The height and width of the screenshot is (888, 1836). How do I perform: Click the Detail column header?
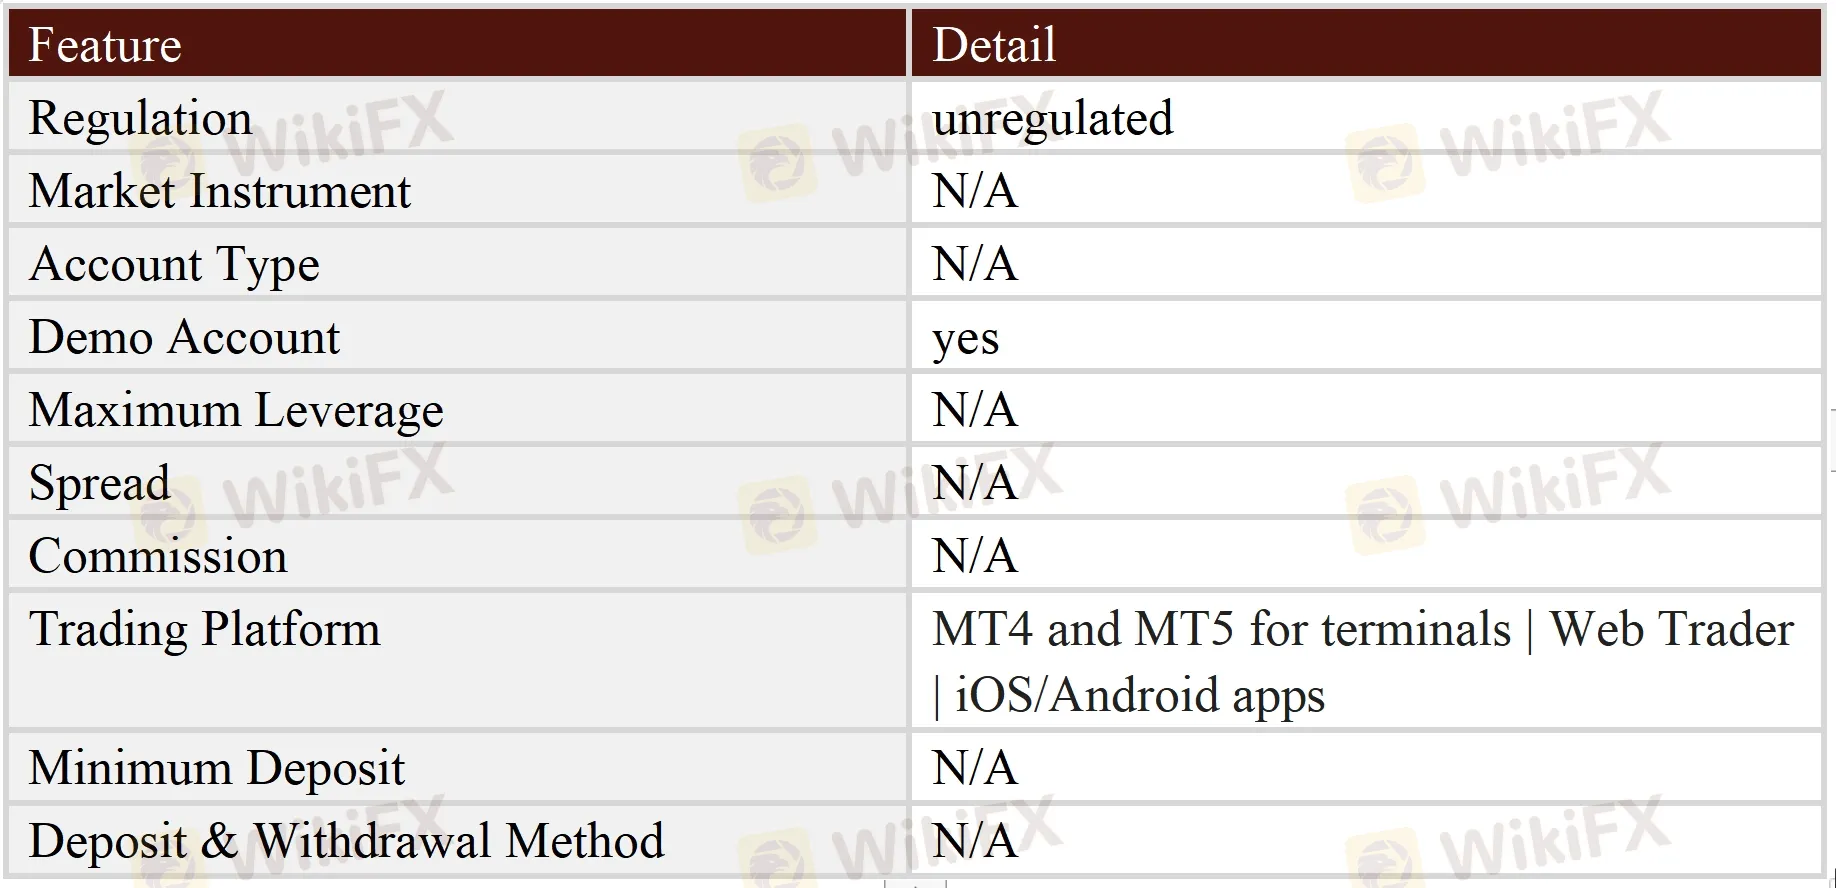coord(994,45)
